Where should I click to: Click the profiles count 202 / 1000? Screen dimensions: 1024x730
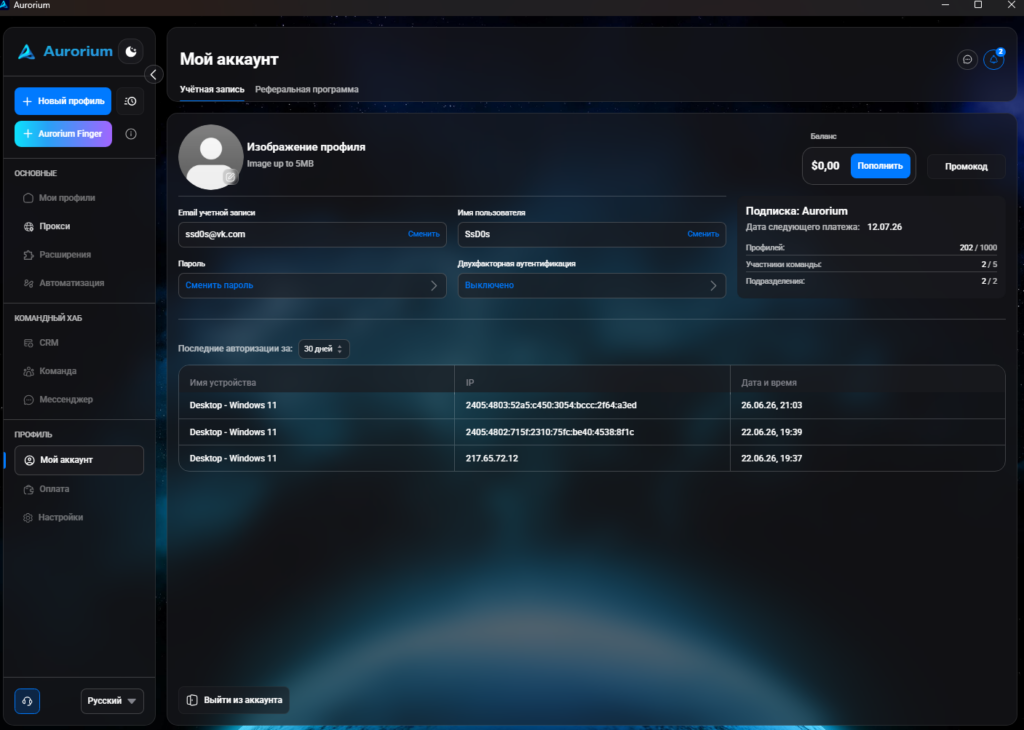click(978, 248)
